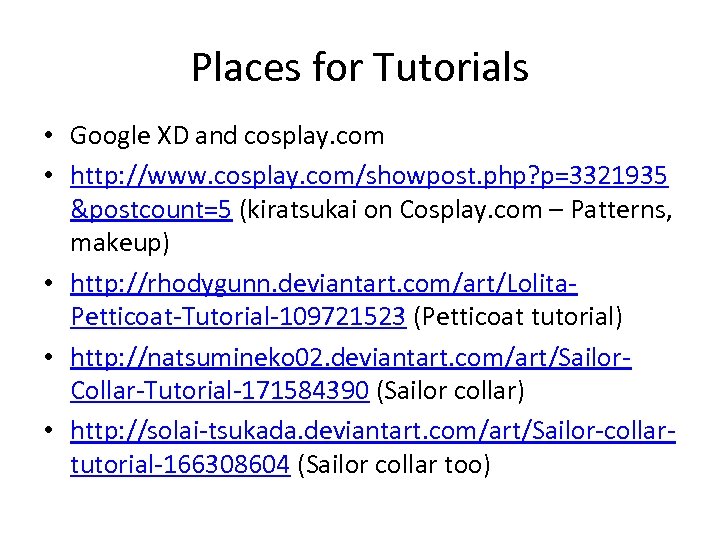
Task: Click the text '(Sailor collar too)'
Action: click(394, 464)
